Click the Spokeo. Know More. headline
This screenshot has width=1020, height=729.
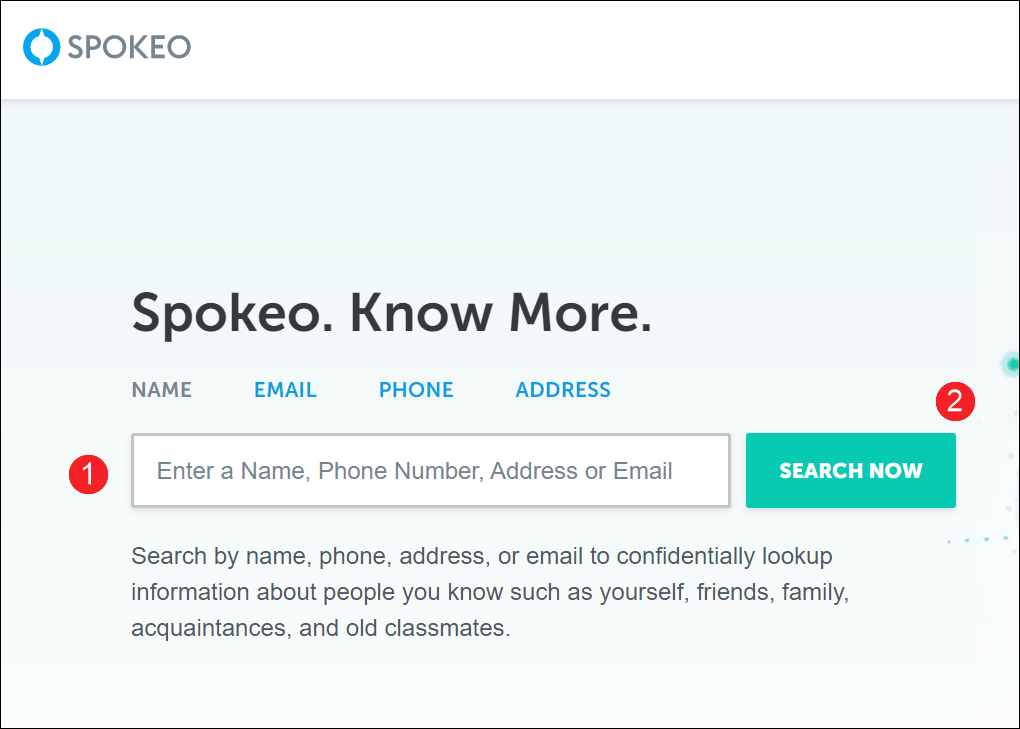[x=392, y=313]
